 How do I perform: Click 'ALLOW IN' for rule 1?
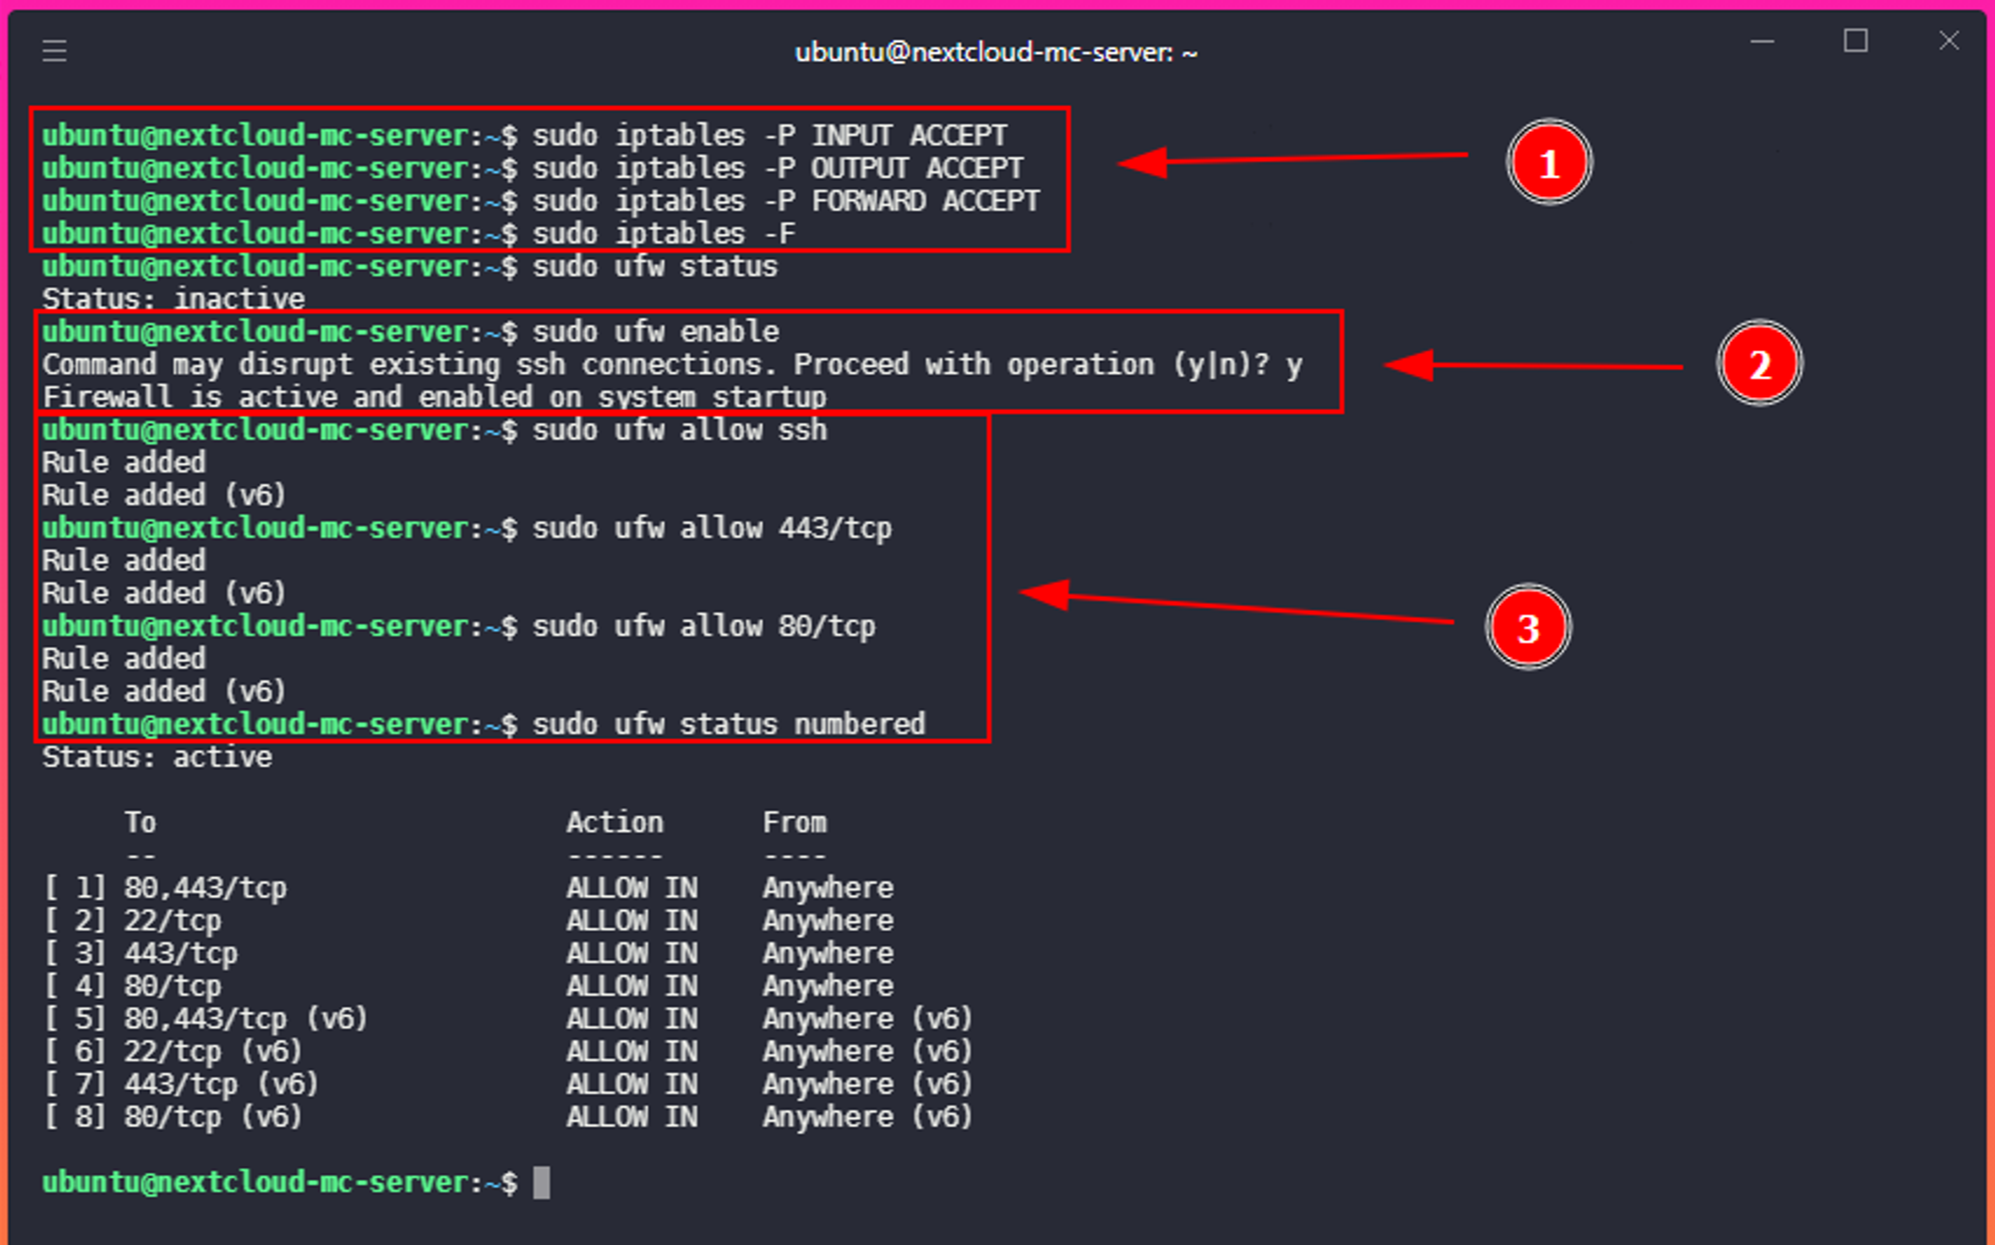pyautogui.click(x=632, y=888)
